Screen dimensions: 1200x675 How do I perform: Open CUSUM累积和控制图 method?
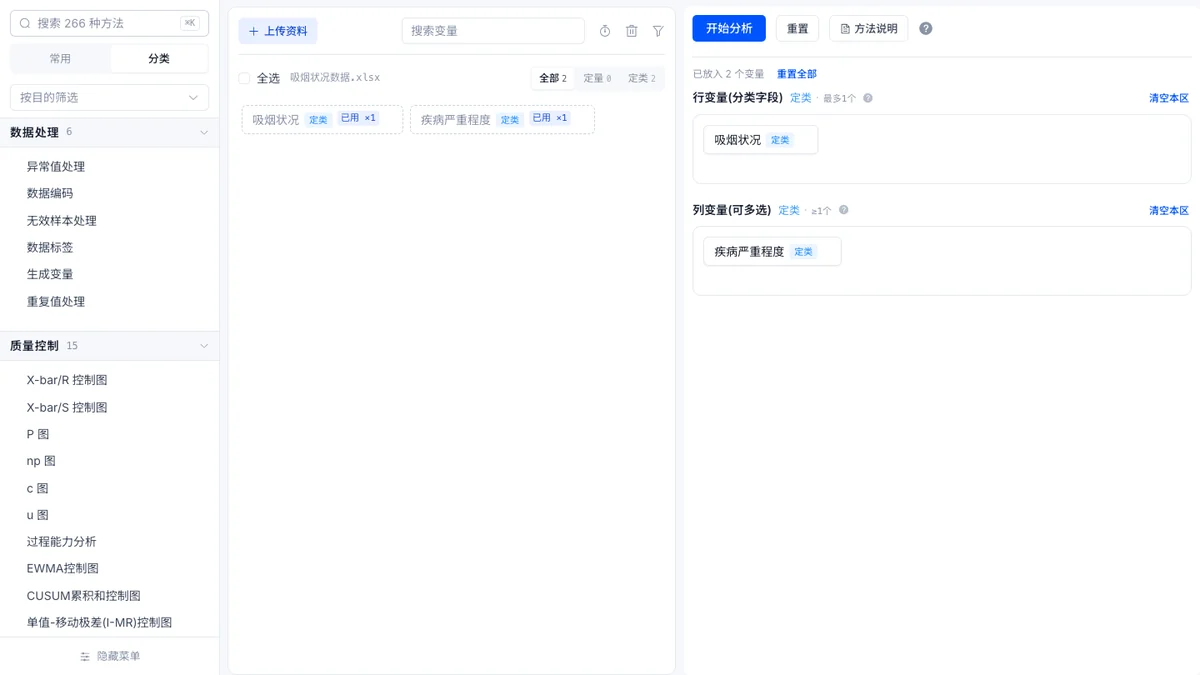click(84, 595)
